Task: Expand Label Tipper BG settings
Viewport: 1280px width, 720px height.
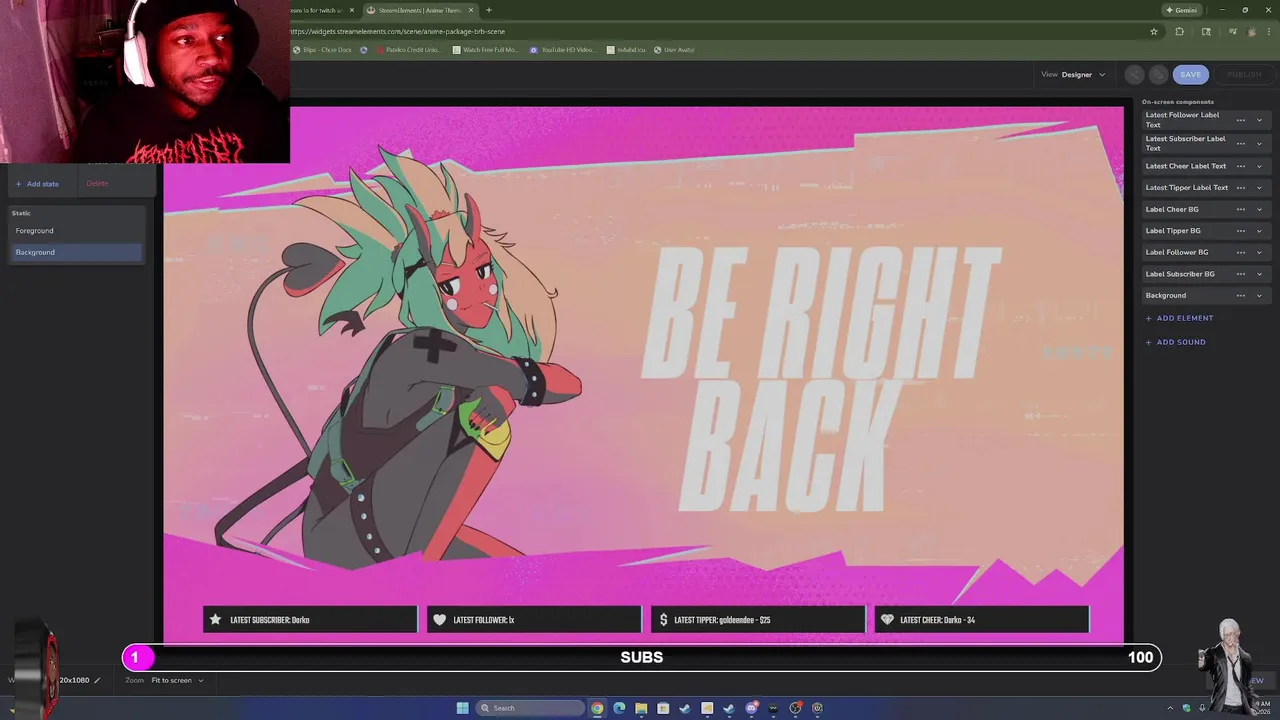Action: tap(1259, 230)
